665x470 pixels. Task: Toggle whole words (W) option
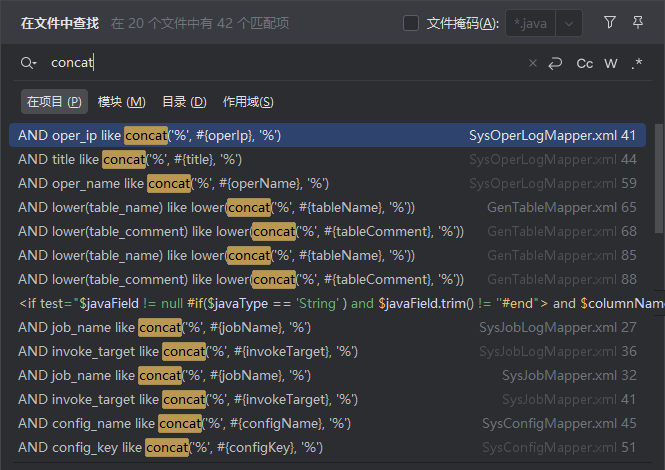tap(611, 64)
